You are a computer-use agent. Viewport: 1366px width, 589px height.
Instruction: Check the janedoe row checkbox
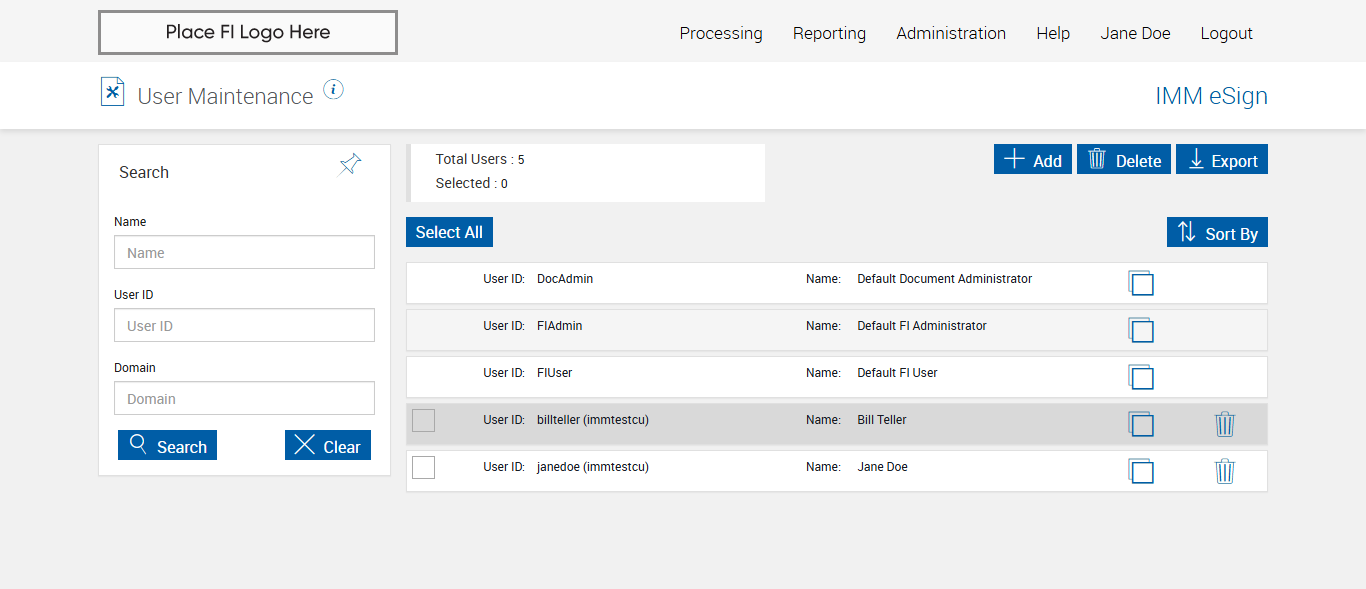(x=423, y=467)
